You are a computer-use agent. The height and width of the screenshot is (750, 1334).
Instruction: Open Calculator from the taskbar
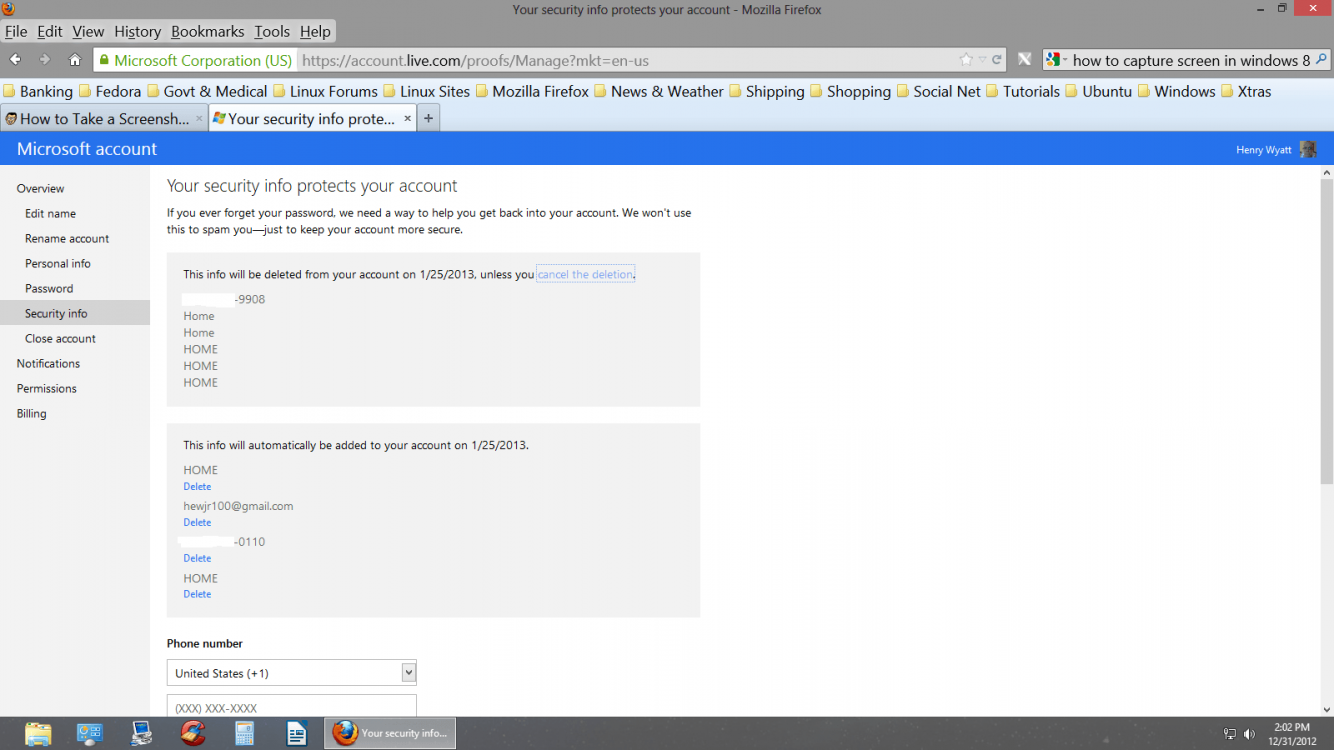[244, 733]
